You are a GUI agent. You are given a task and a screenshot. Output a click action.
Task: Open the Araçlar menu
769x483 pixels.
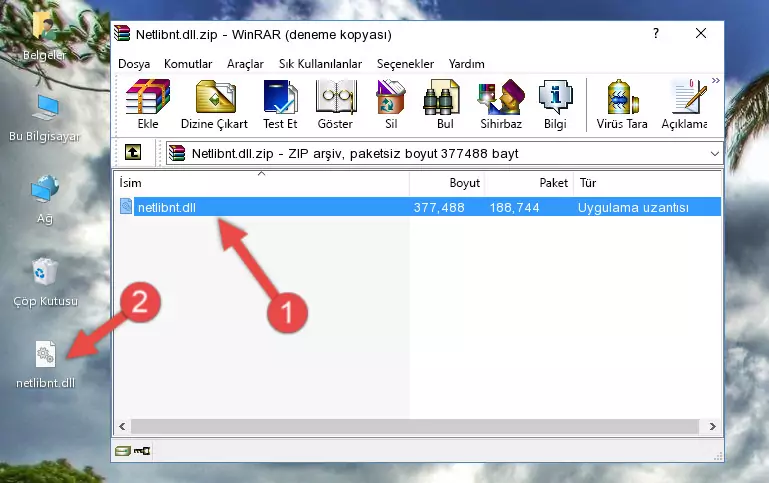245,64
